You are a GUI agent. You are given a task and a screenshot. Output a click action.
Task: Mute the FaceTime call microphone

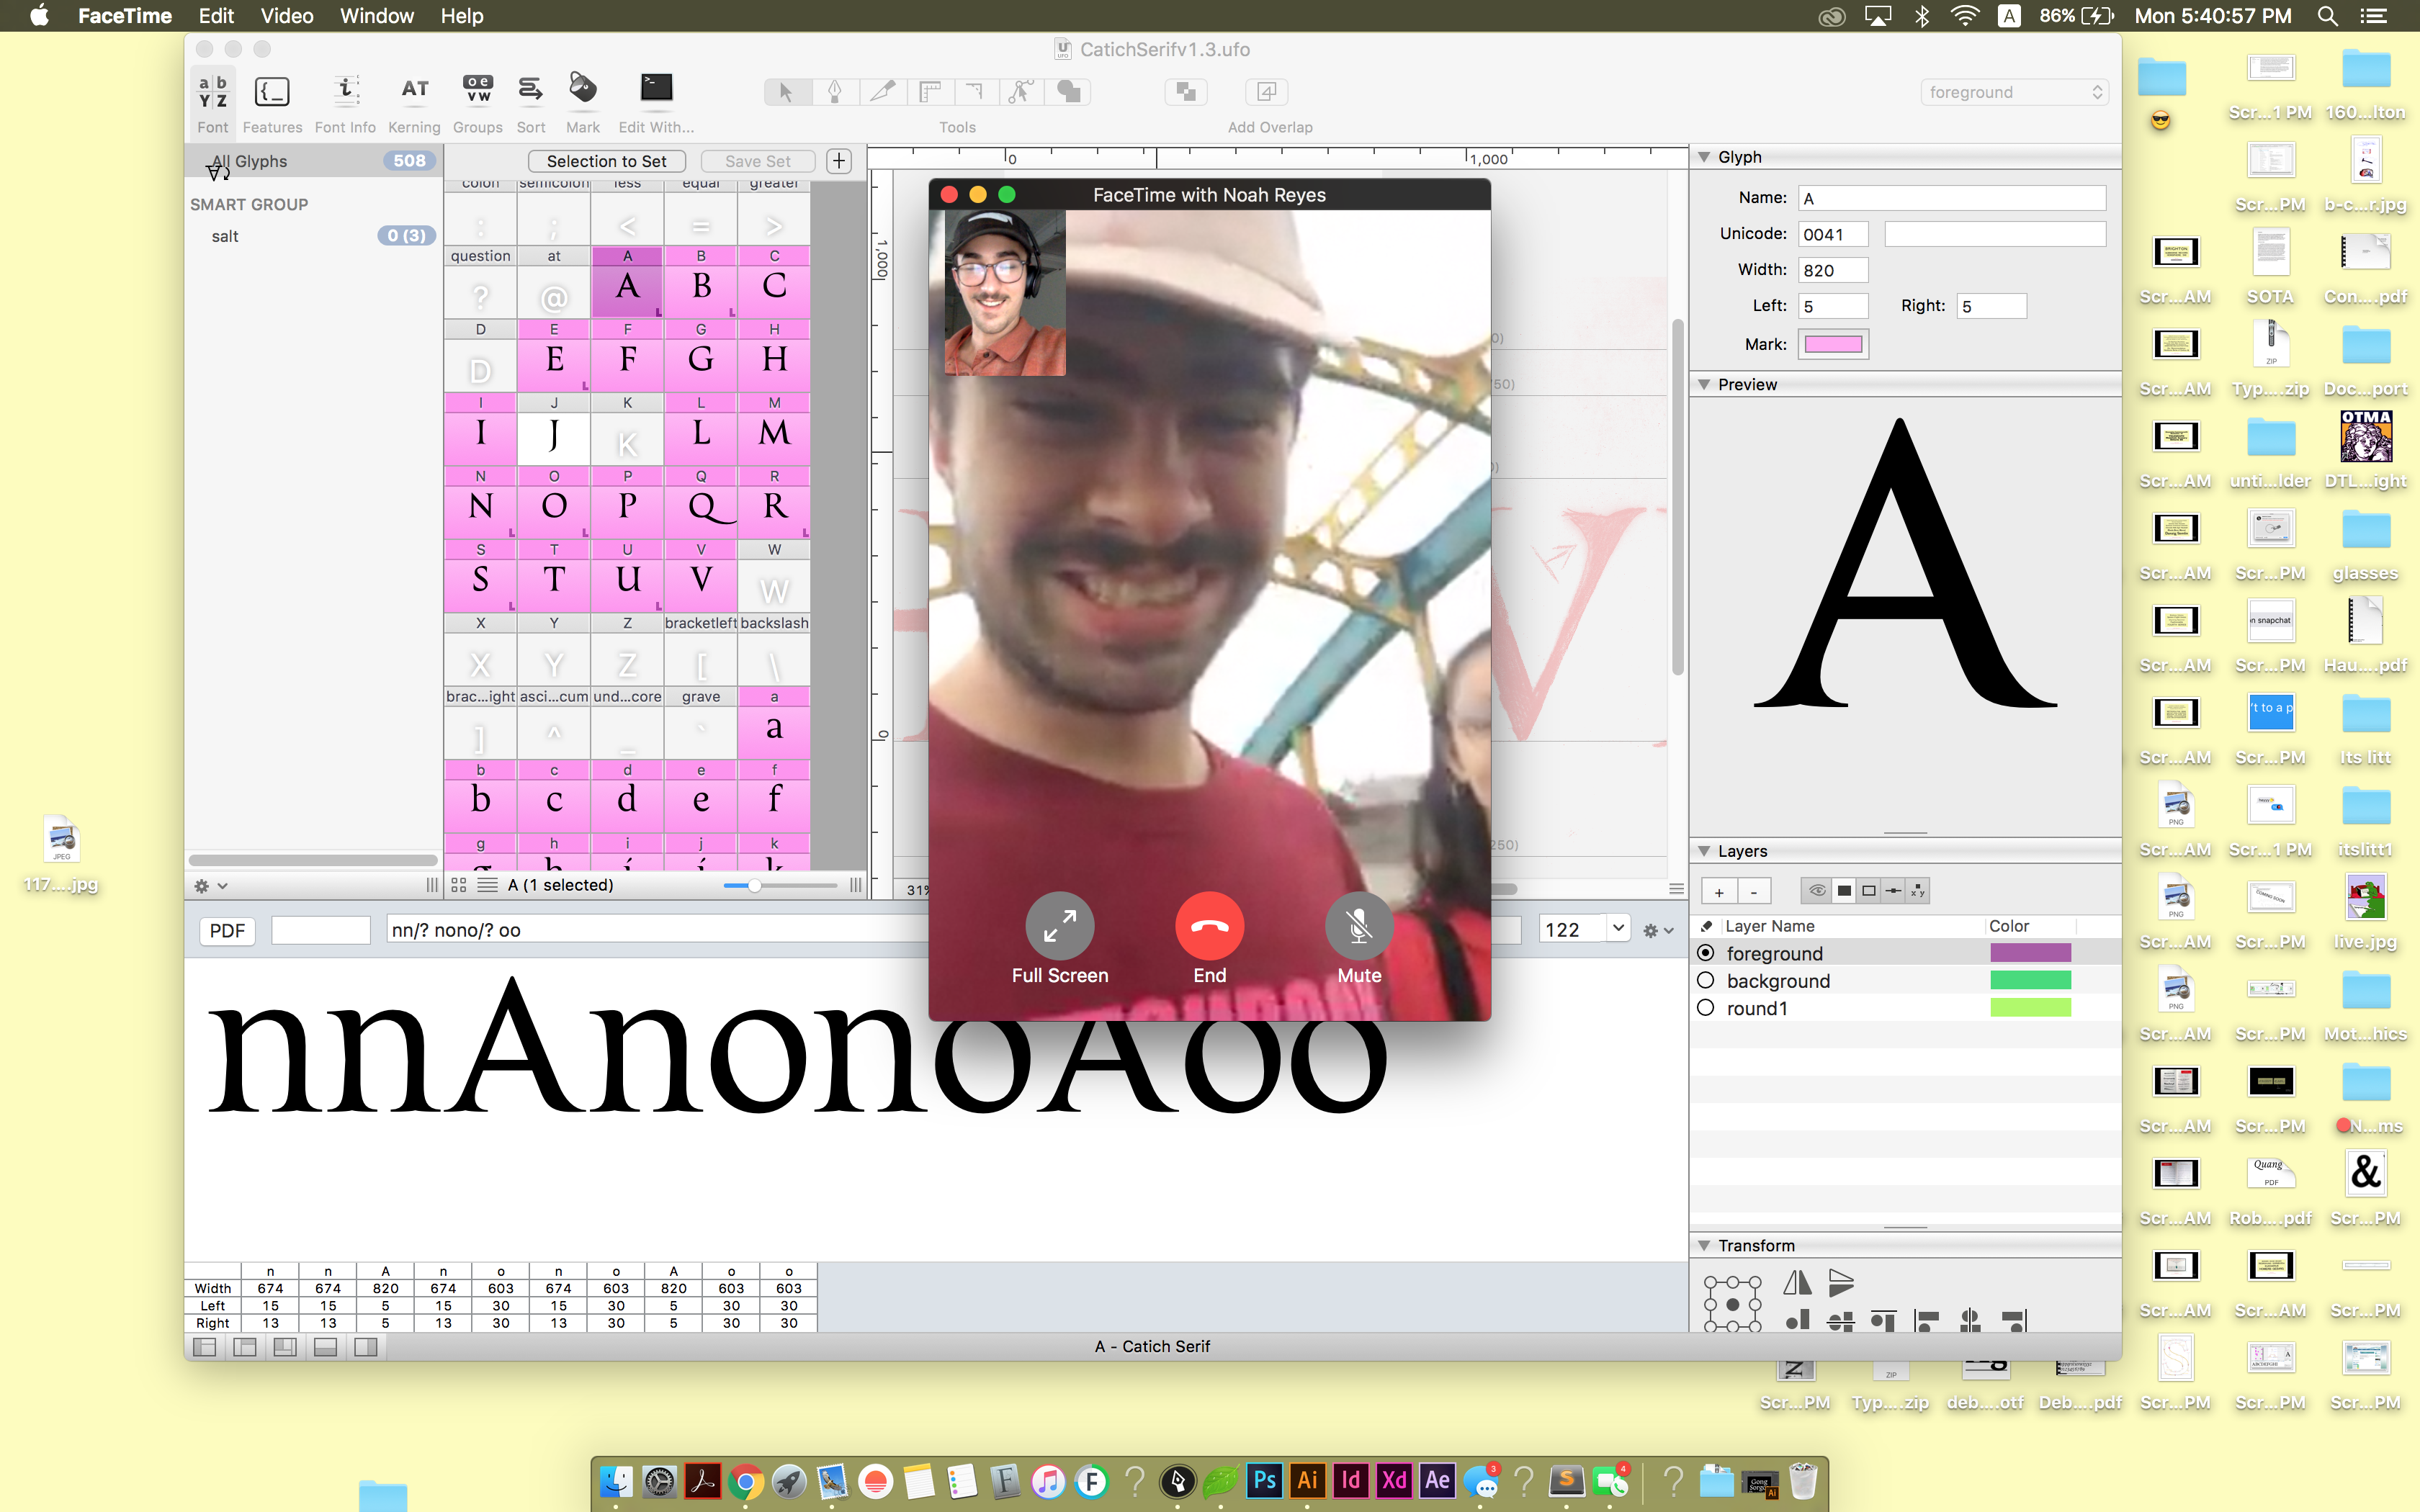tap(1359, 926)
